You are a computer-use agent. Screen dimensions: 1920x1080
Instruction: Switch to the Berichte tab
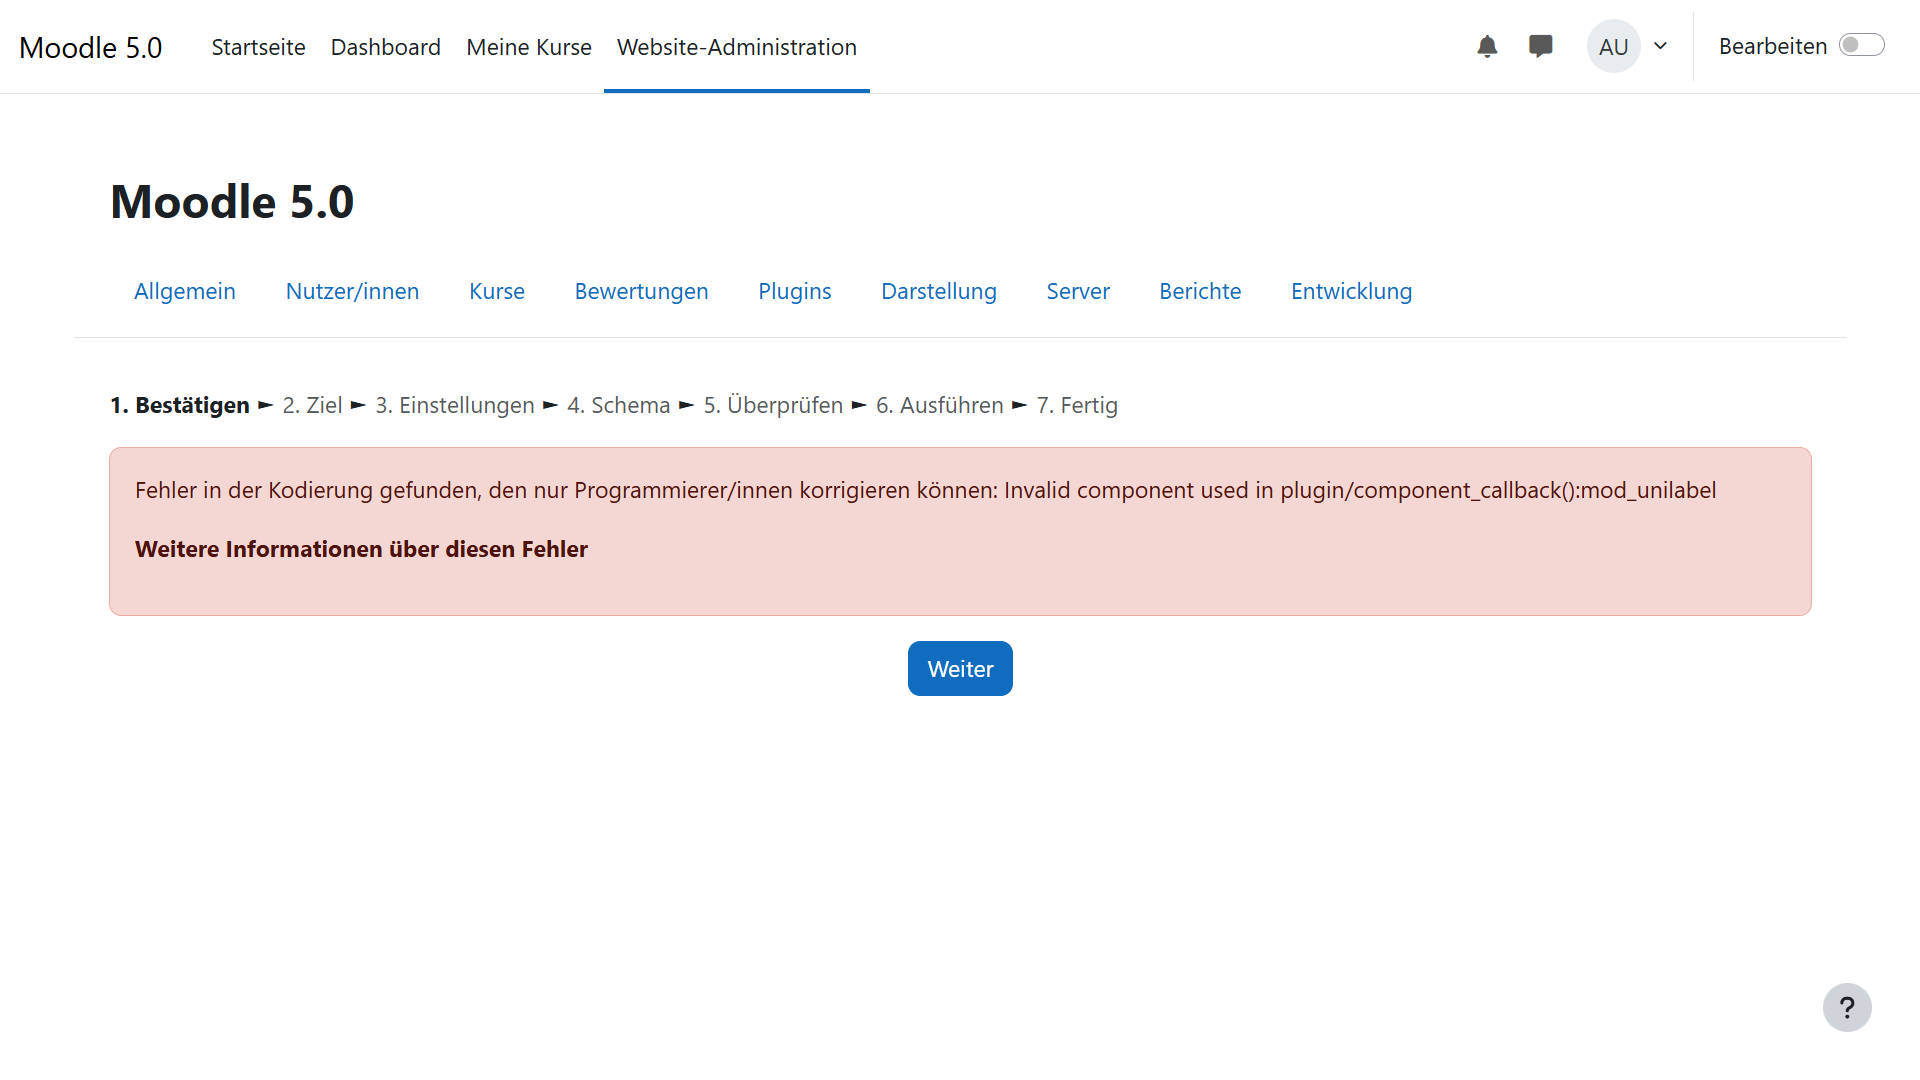tap(1199, 291)
